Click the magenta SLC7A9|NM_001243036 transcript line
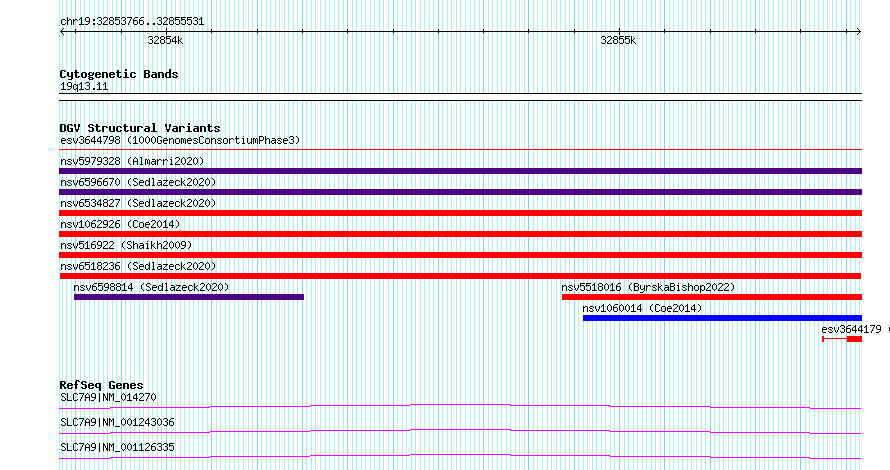The image size is (890, 470). 460,431
